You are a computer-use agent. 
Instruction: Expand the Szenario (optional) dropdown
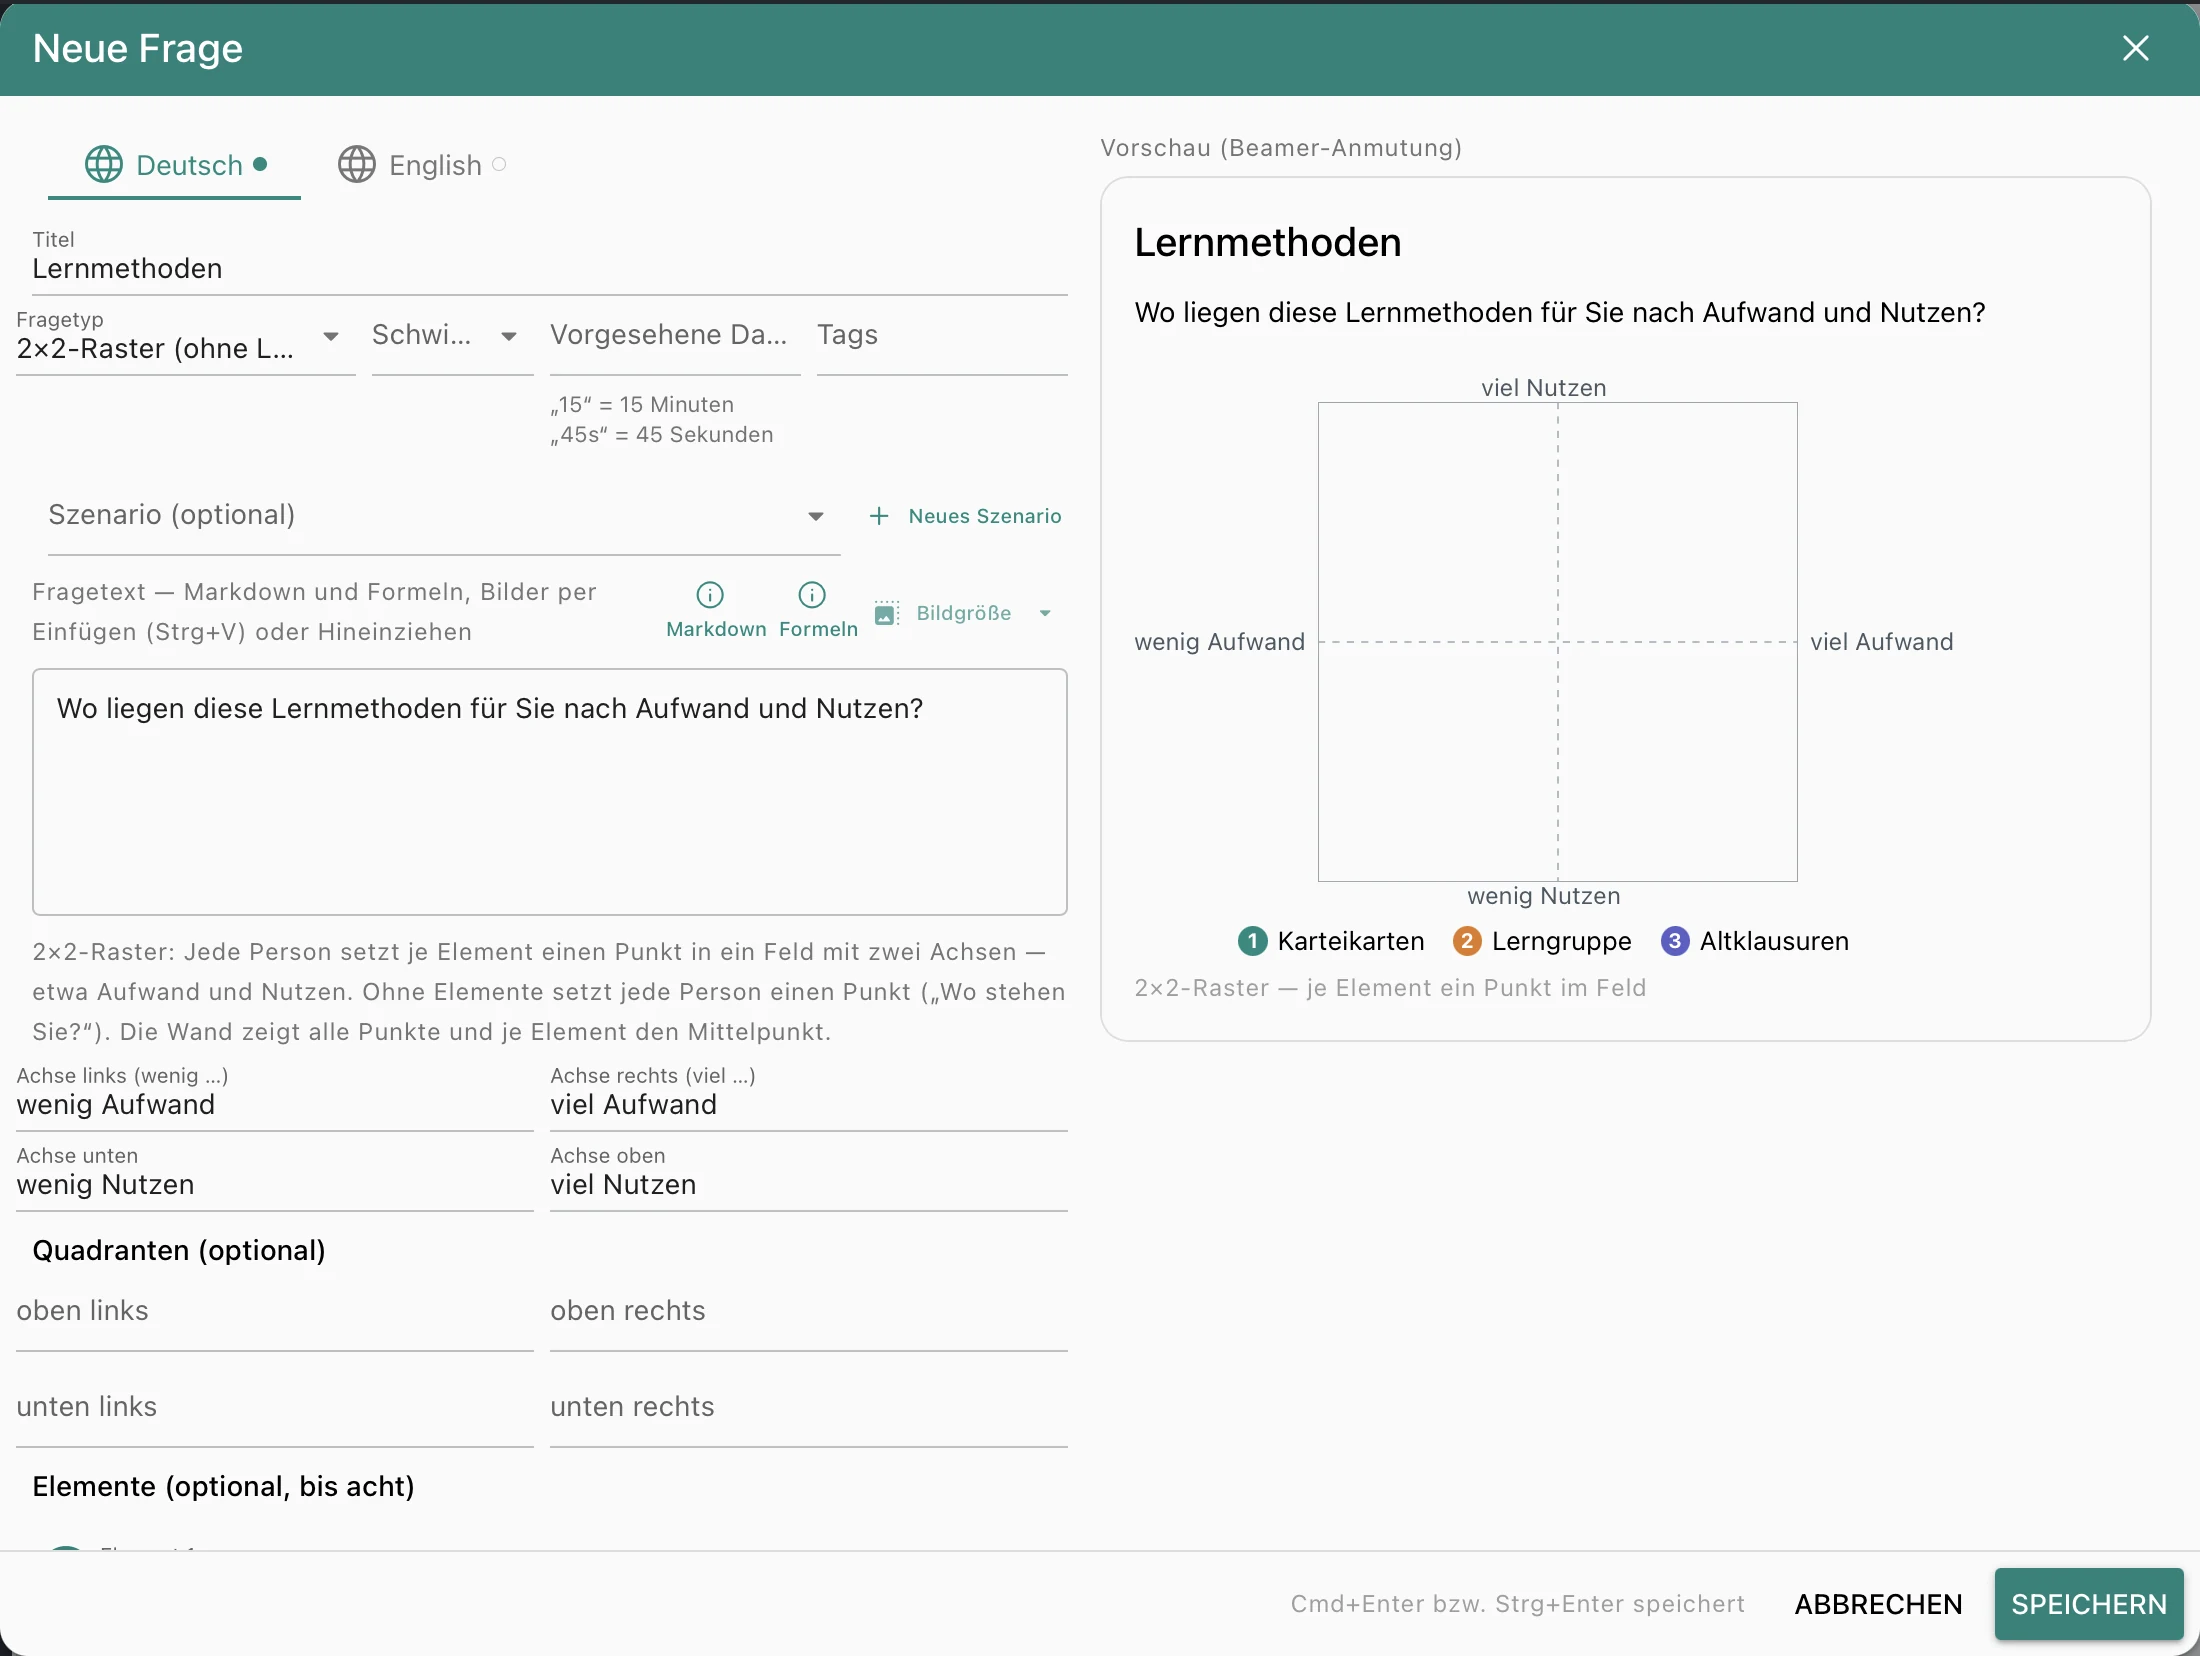click(444, 516)
